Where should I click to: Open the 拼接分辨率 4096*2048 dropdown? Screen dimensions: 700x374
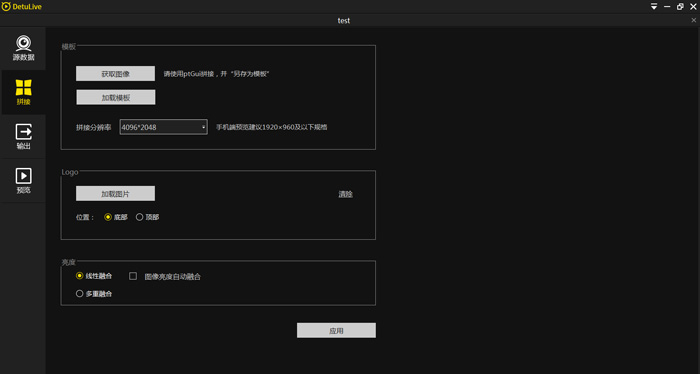click(x=163, y=127)
